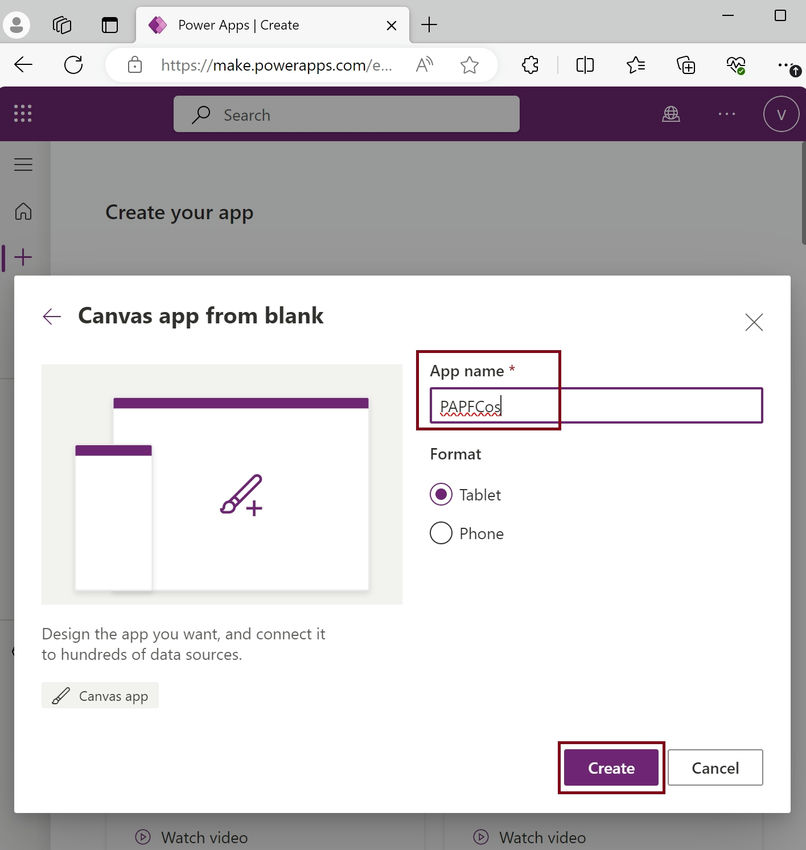Open browser extensions icon
The image size is (806, 850).
pos(530,65)
